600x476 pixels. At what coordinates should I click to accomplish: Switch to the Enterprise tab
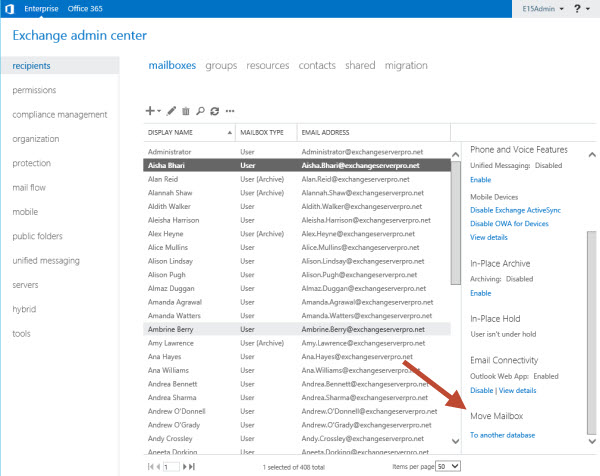click(x=41, y=8)
